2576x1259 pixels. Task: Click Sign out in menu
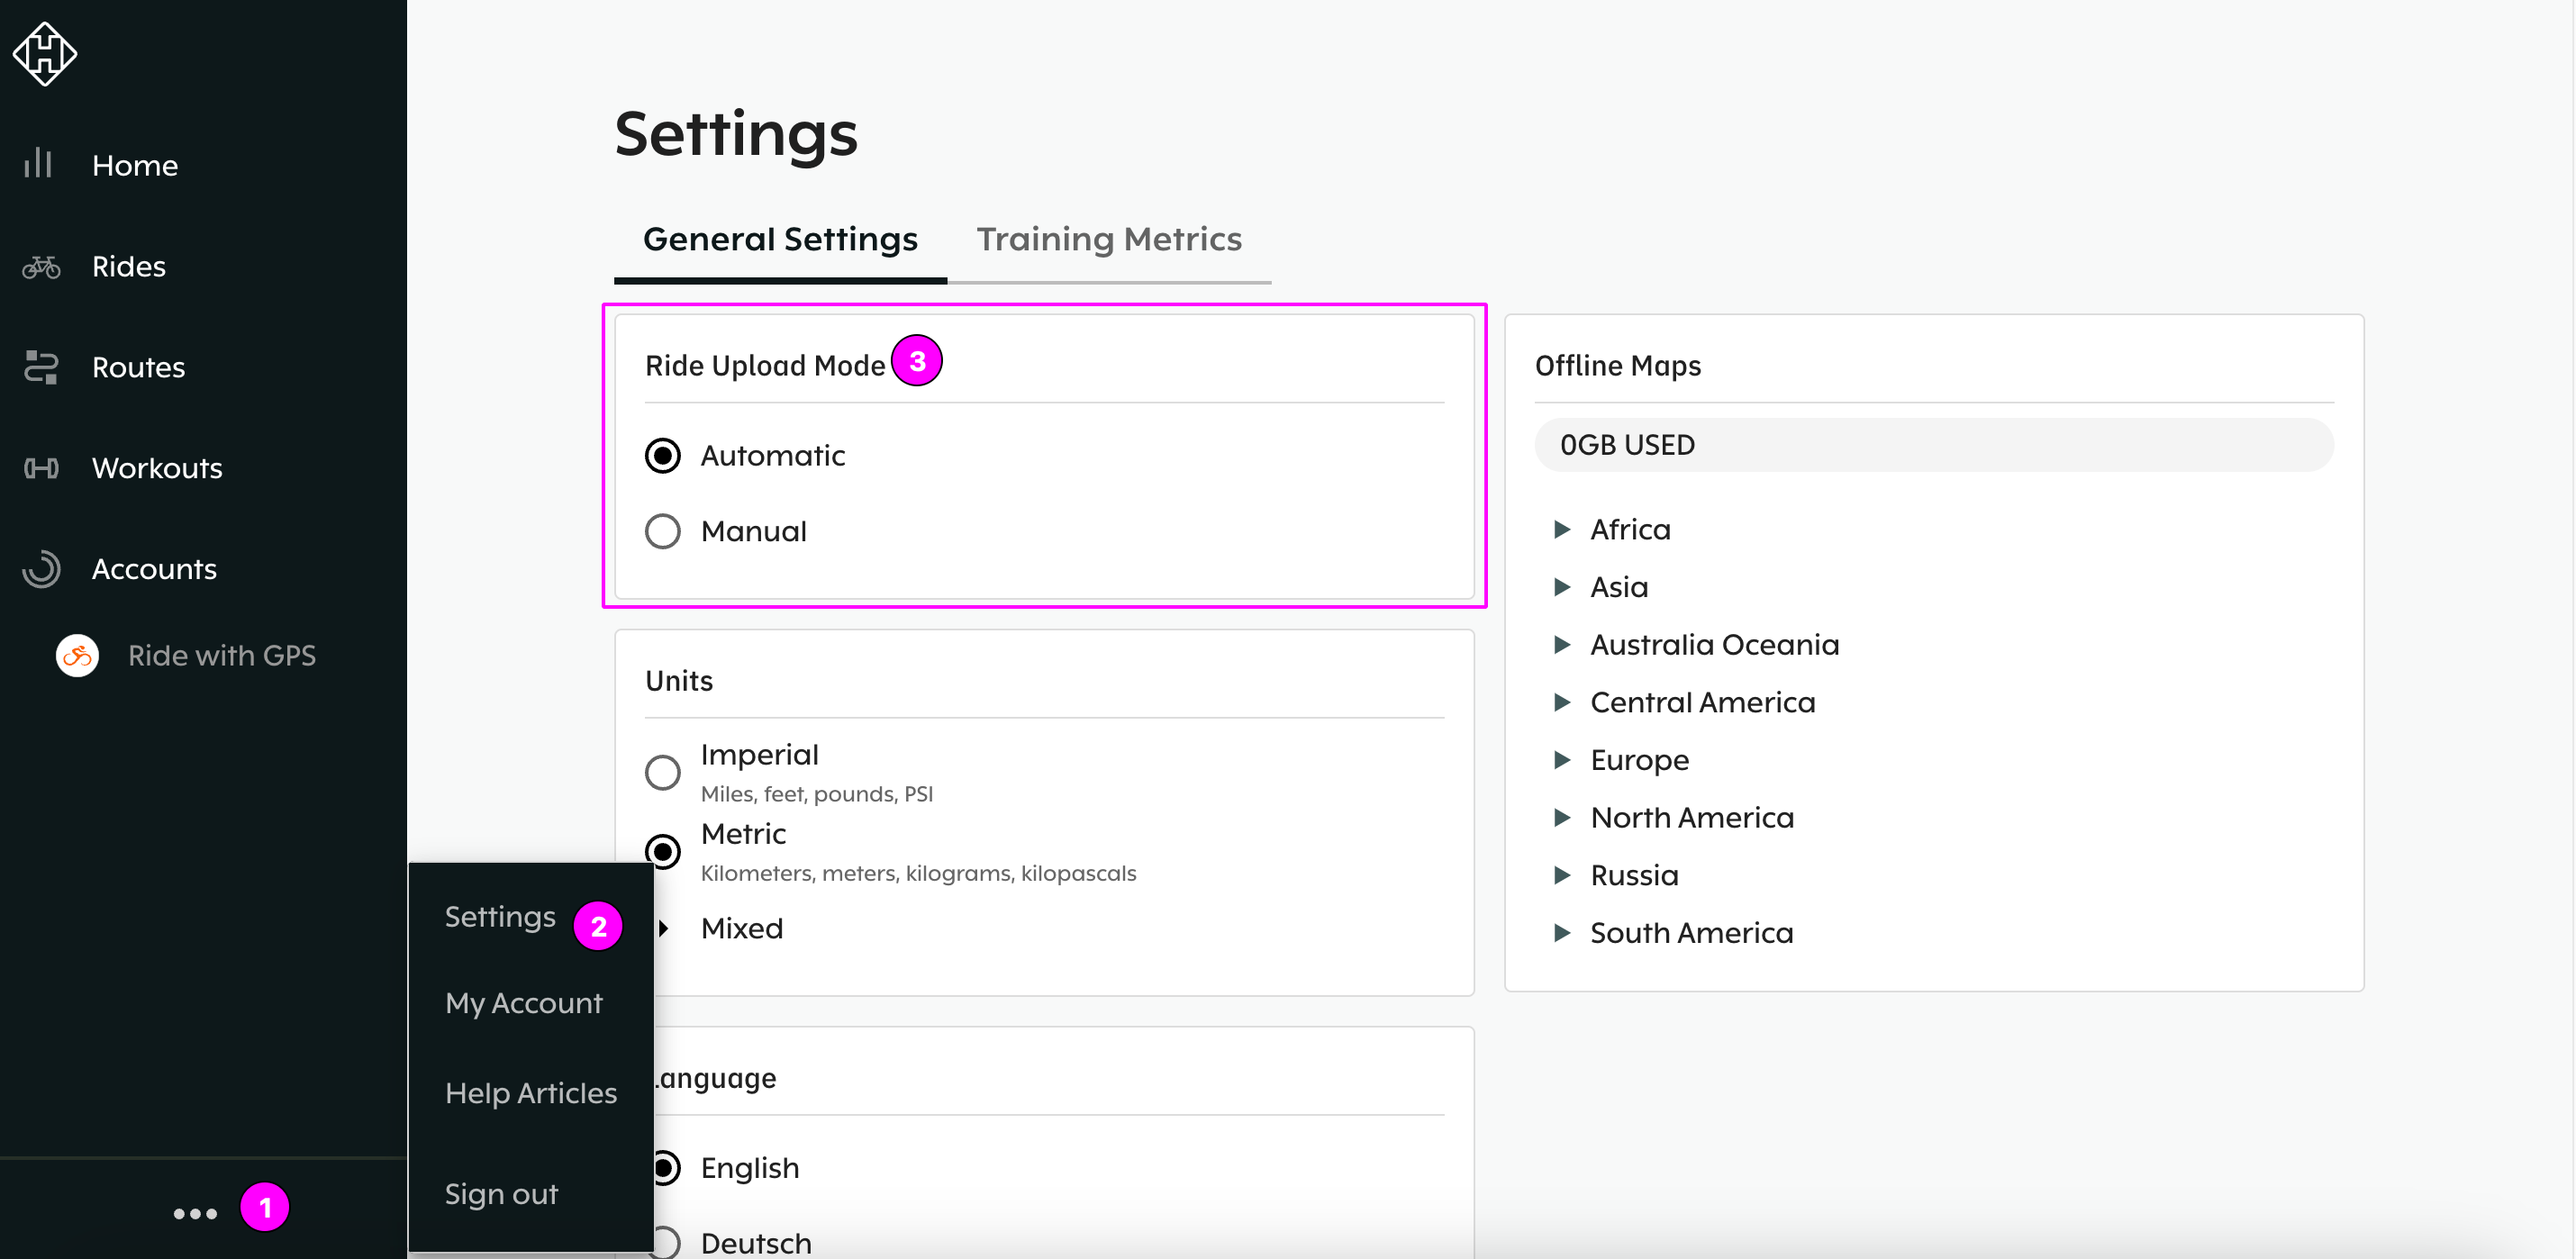point(501,1194)
